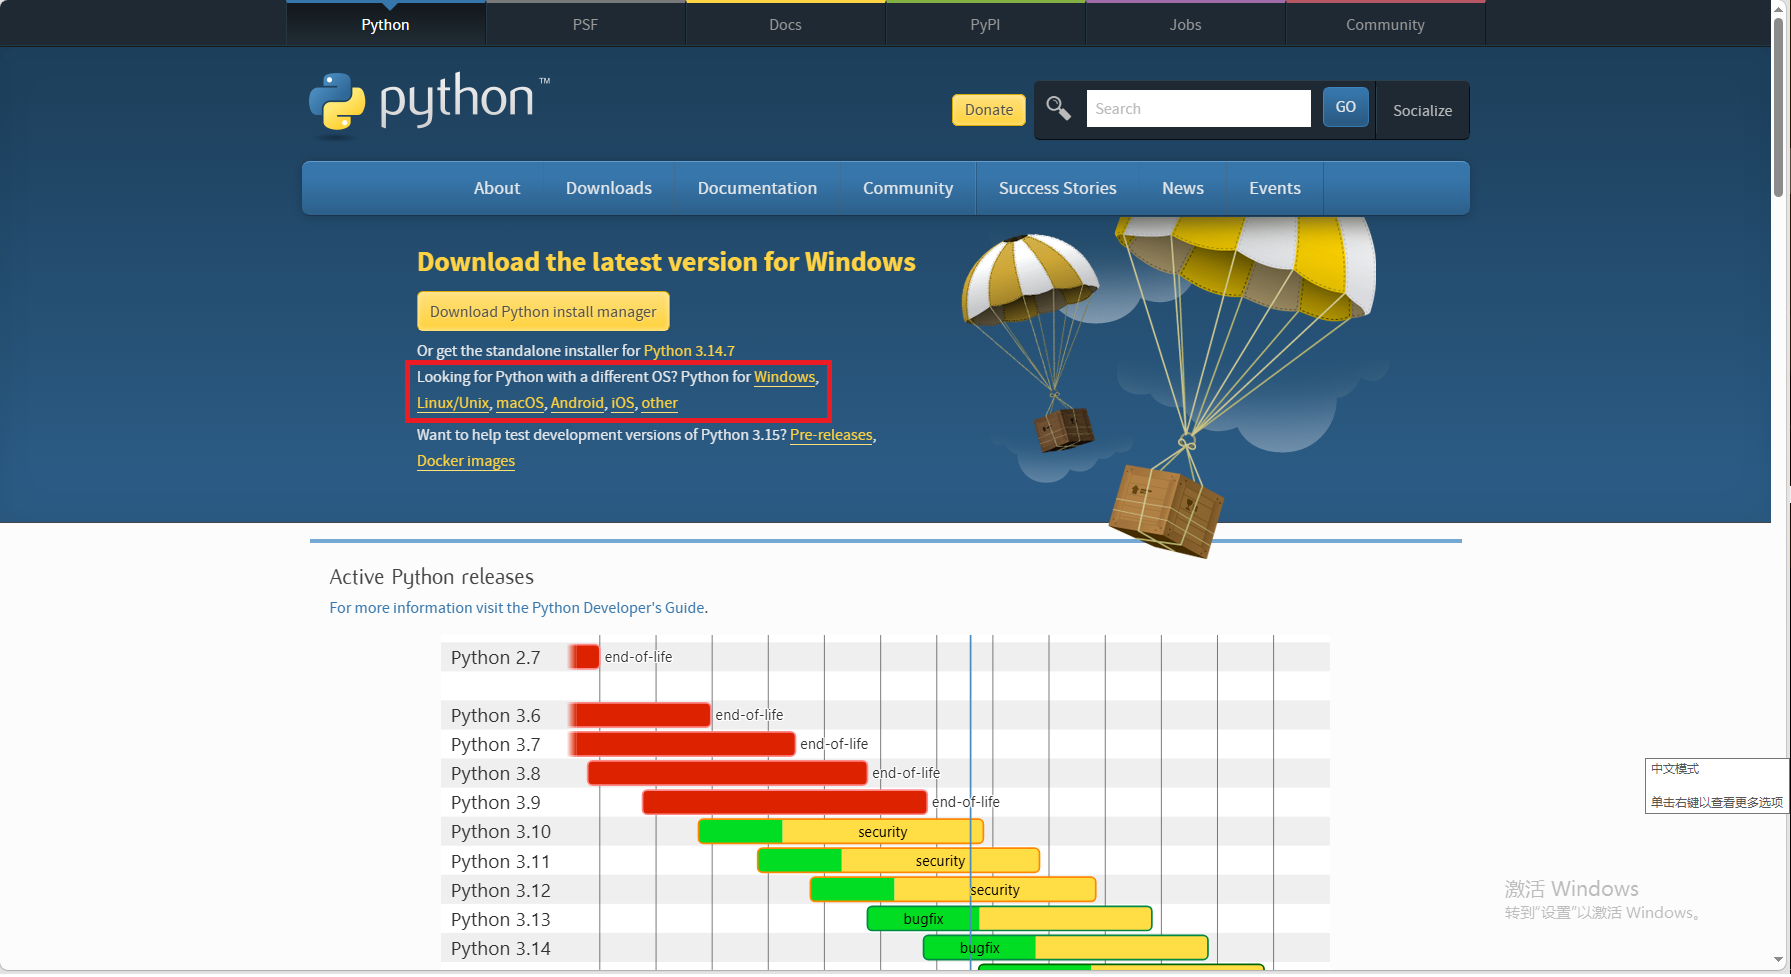The height and width of the screenshot is (977, 1791).
Task: Follow the Android link
Action: coord(577,403)
